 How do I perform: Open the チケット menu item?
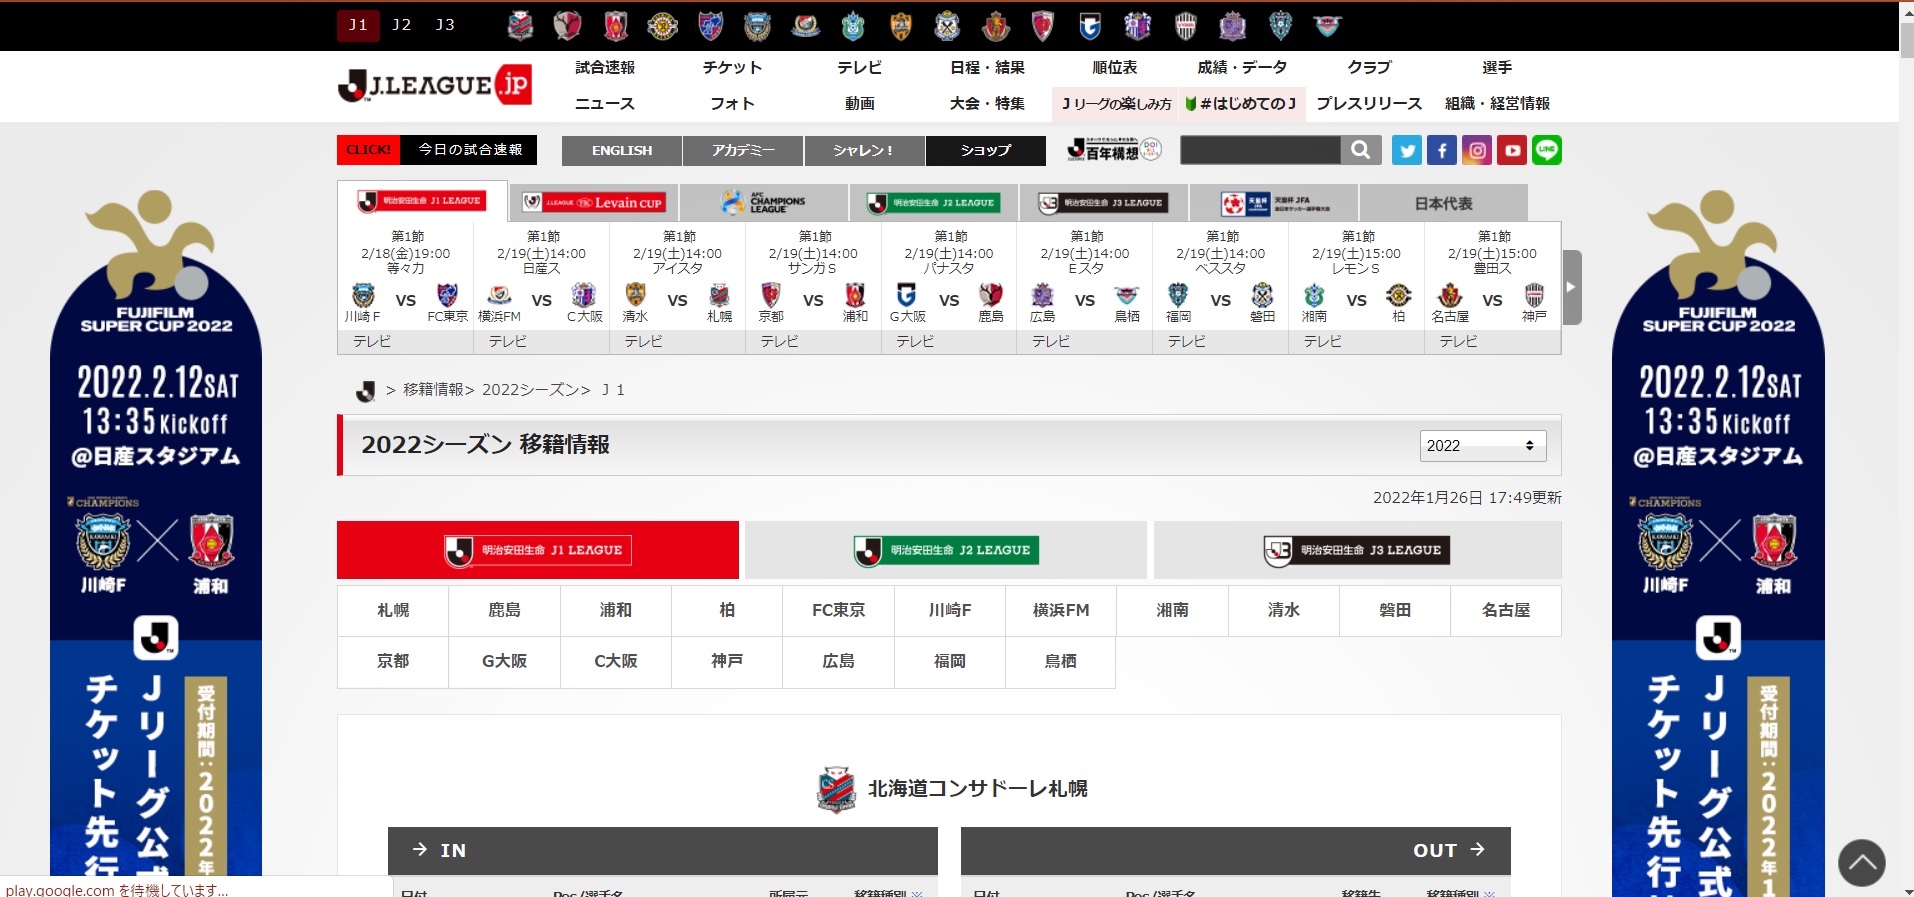coord(732,67)
